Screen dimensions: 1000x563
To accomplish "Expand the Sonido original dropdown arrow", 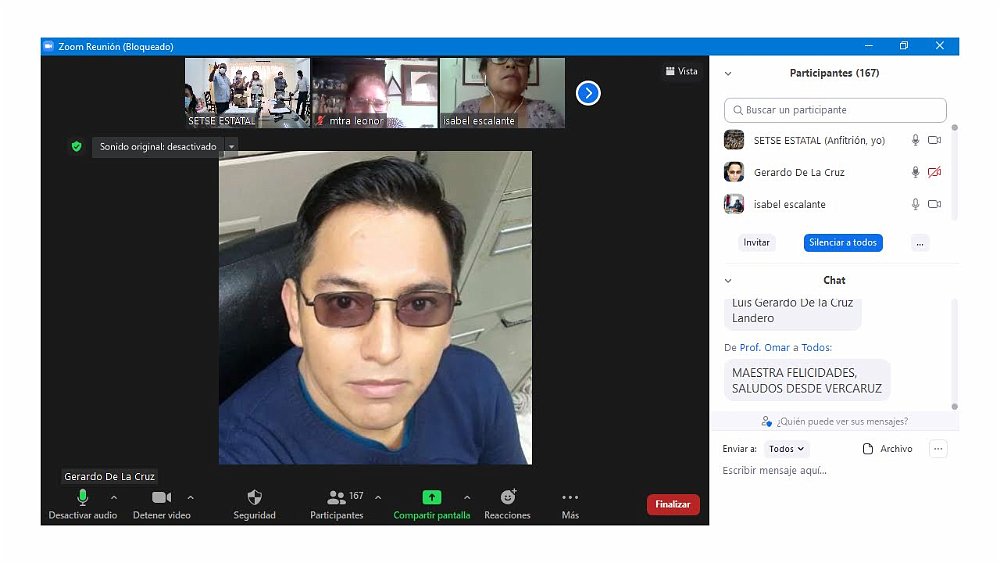I will (x=231, y=147).
